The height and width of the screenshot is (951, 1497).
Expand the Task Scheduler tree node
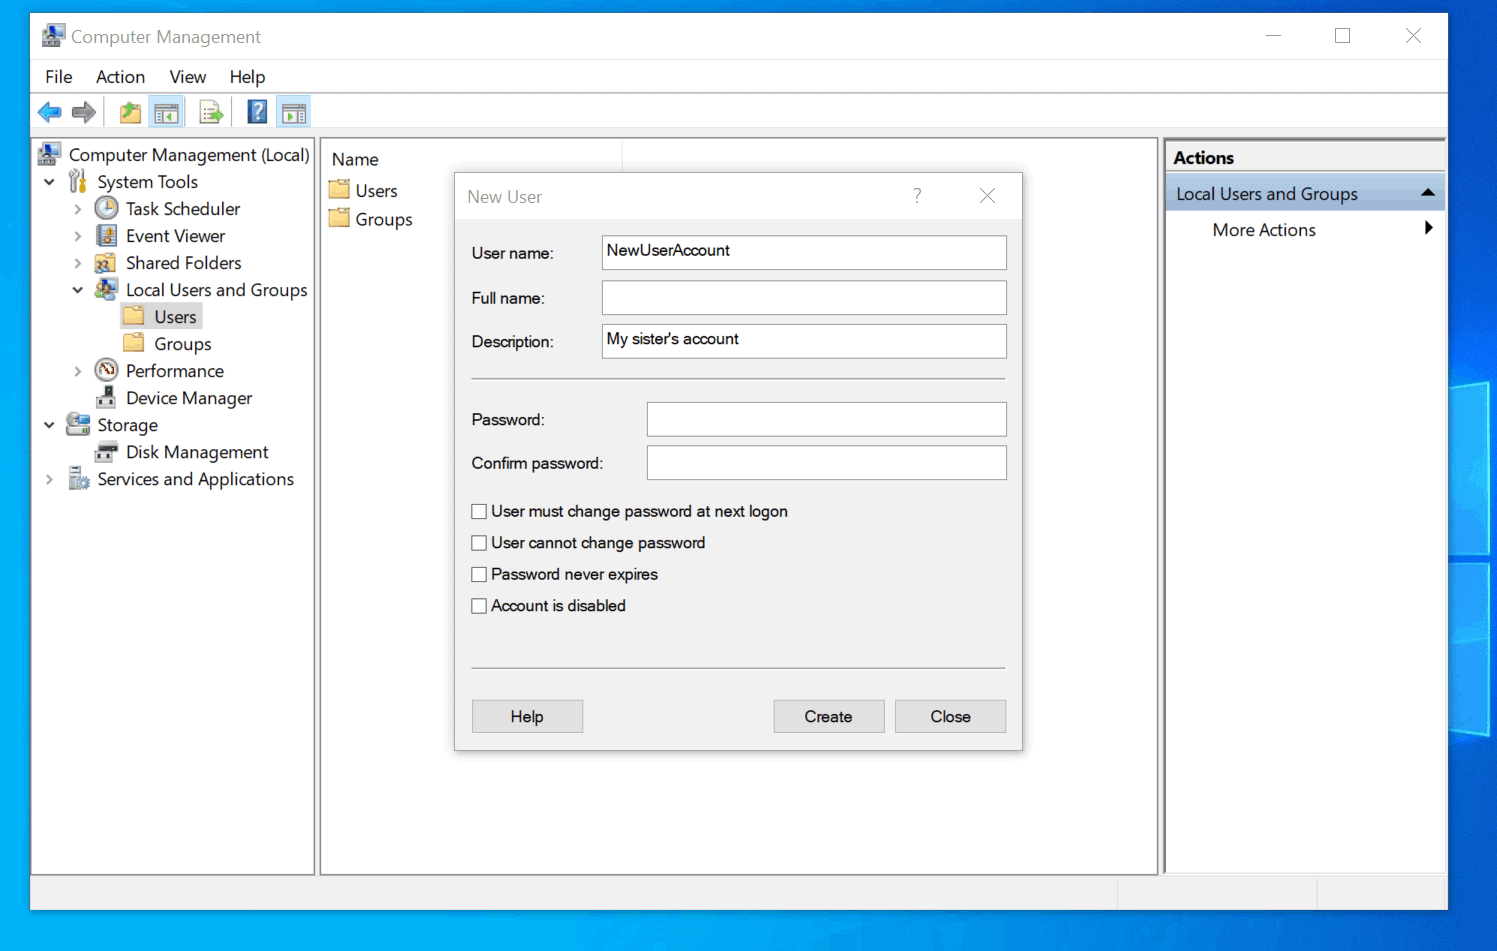[79, 208]
